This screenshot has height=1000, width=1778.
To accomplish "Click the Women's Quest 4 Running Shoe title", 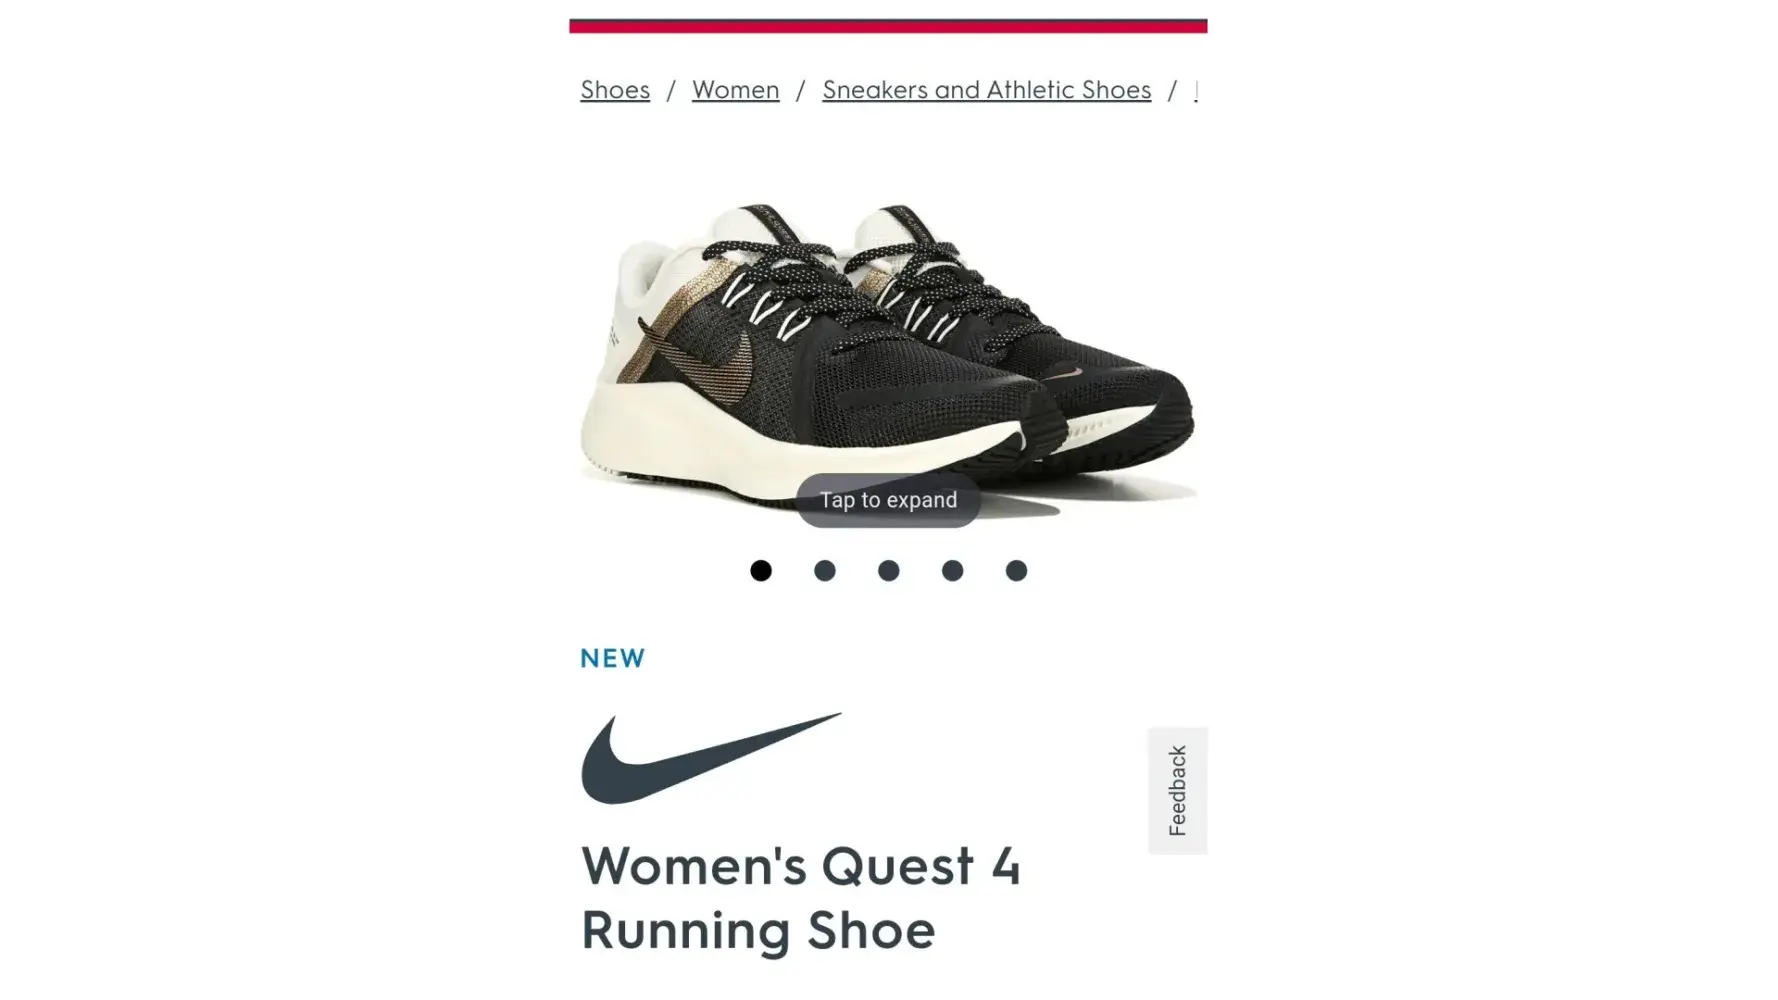I will (801, 898).
